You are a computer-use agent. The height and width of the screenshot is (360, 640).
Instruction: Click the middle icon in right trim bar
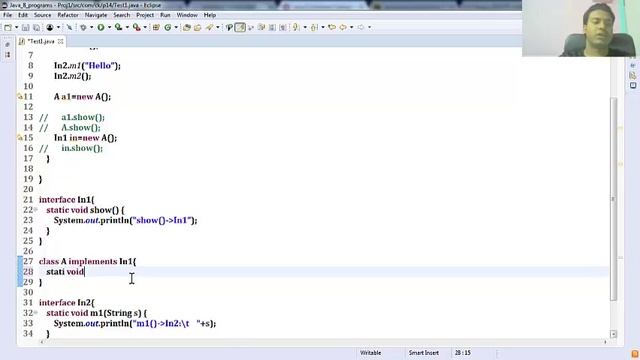tap(633, 76)
